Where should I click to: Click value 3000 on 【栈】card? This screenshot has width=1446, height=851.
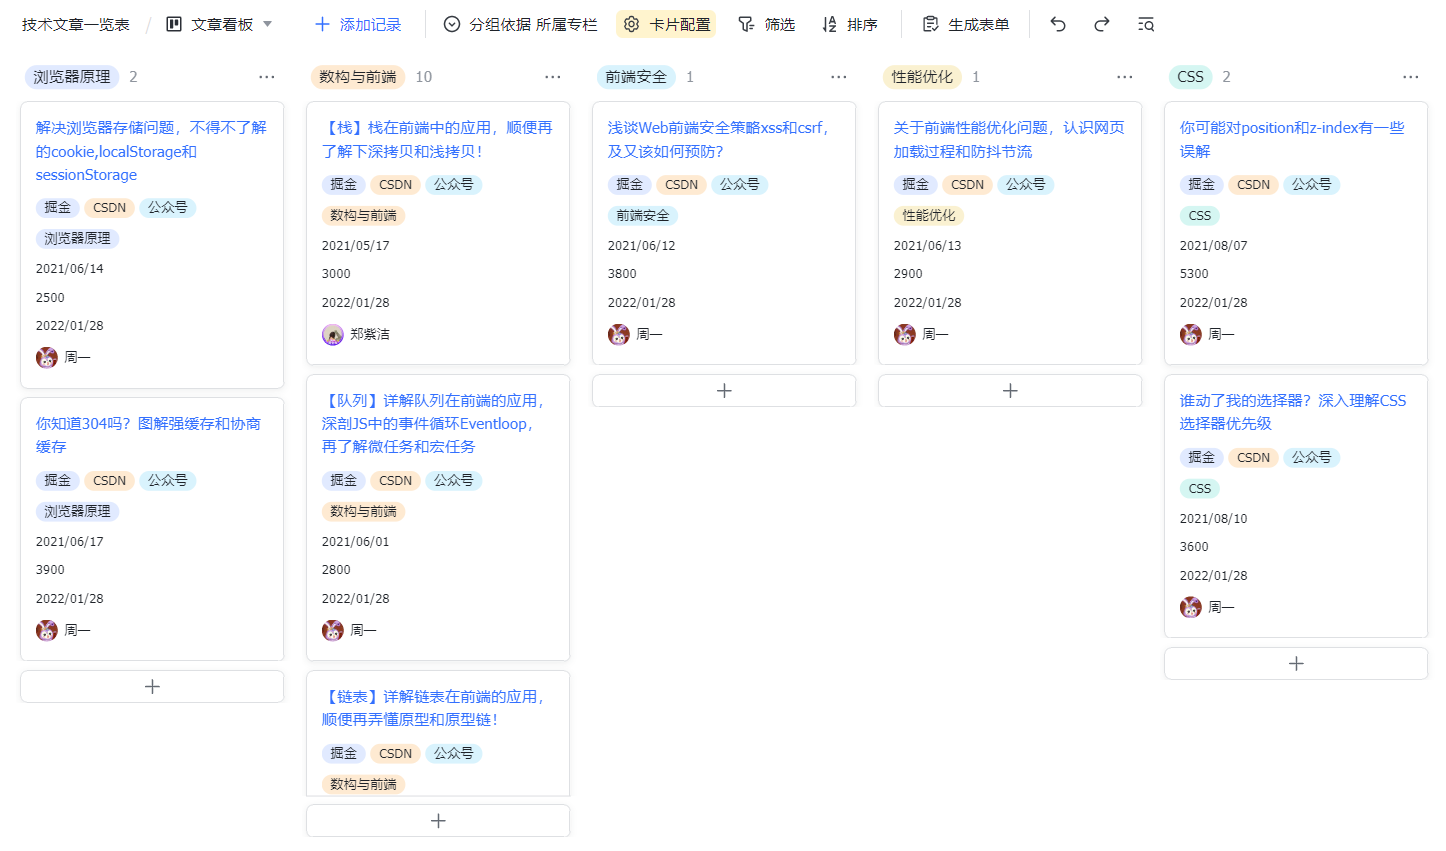click(x=336, y=274)
